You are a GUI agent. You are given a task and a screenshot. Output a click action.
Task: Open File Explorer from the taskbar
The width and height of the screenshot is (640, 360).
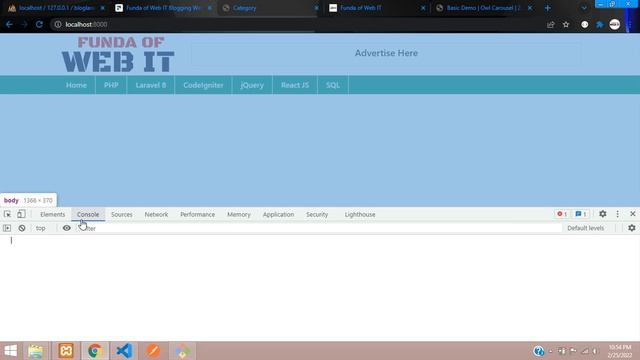[36, 351]
